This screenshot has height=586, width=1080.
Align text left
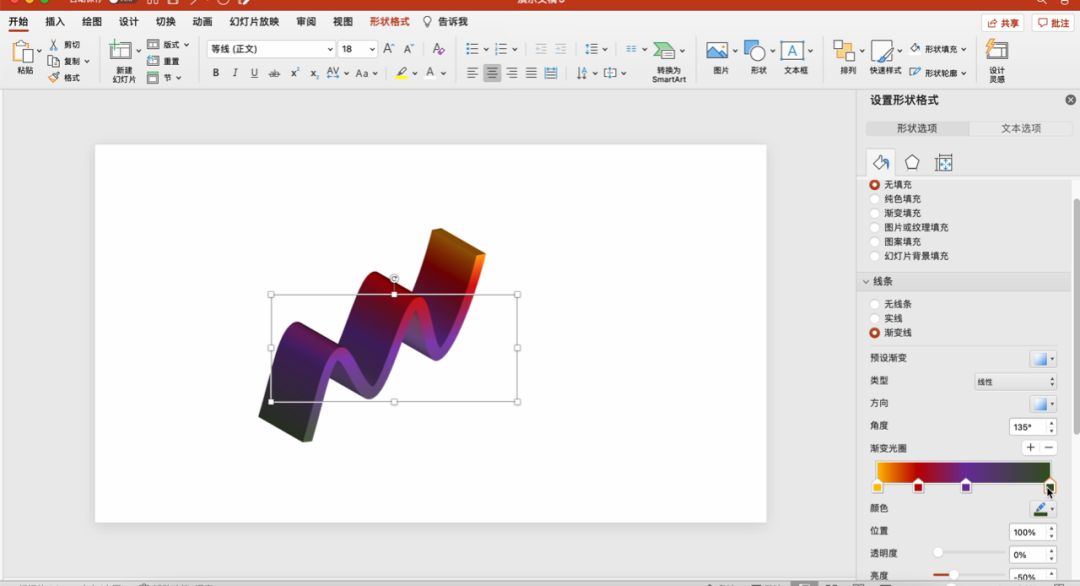(472, 73)
